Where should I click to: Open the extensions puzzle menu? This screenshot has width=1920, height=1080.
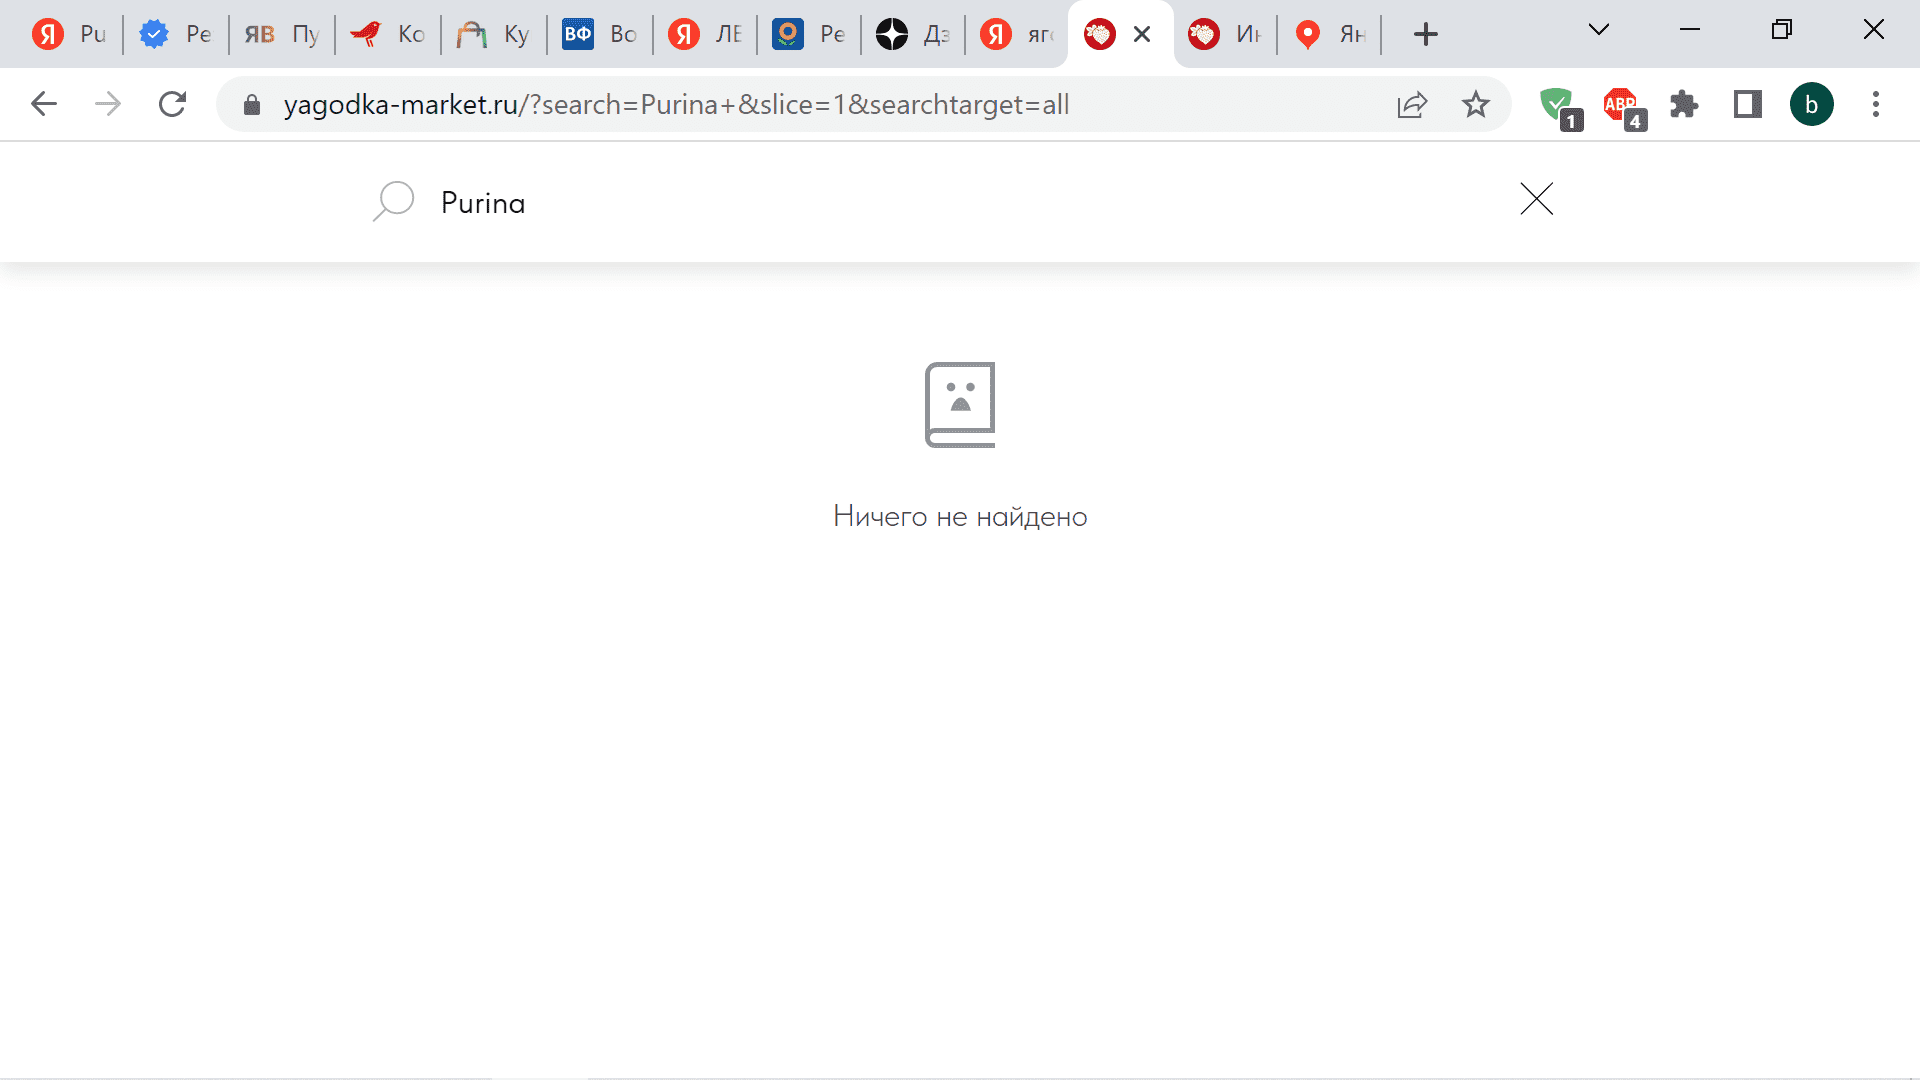pos(1684,104)
